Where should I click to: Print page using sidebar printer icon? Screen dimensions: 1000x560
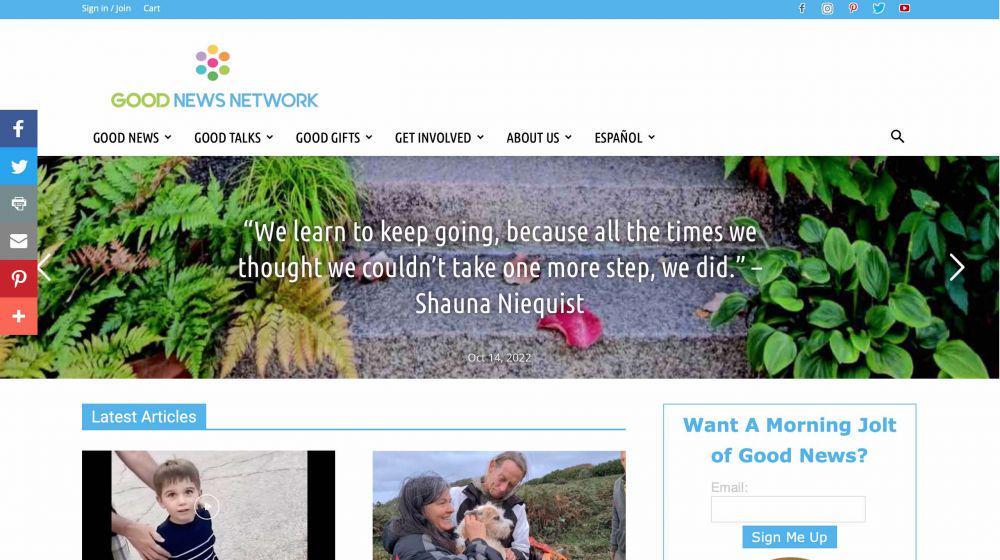tap(18, 203)
